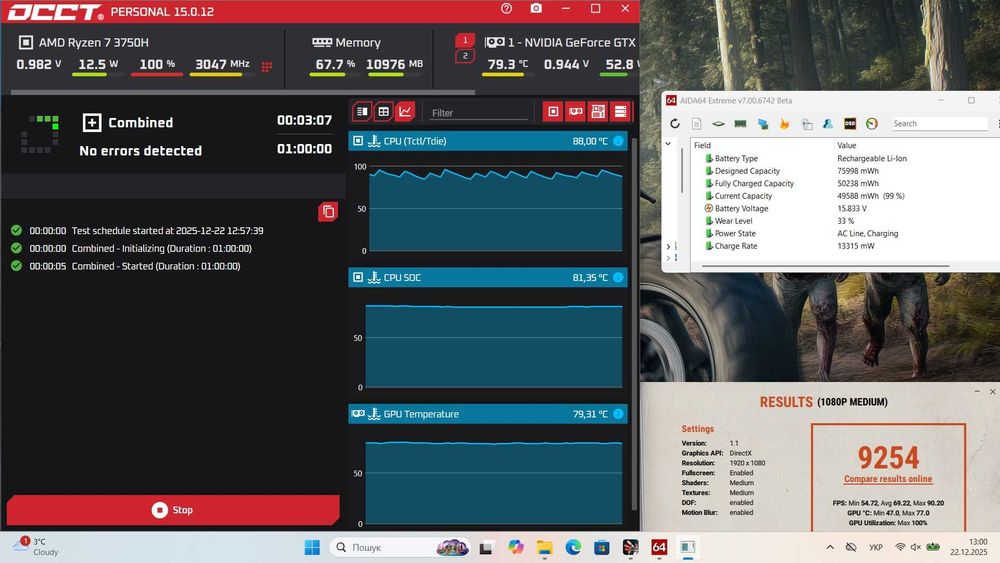Open info for CPU SOC graph
1000x563 pixels.
pos(618,277)
